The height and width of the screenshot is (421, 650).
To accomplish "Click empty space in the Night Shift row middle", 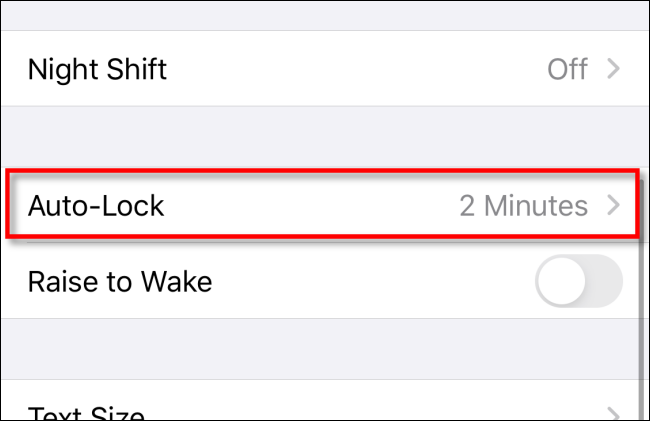I will [350, 70].
